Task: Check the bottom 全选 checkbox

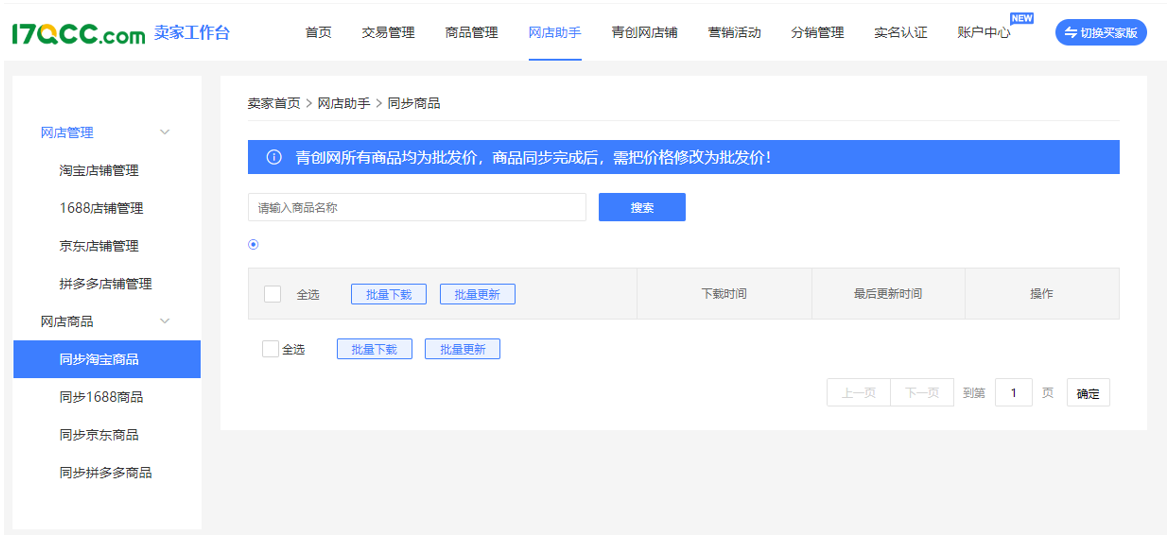Action: point(270,349)
